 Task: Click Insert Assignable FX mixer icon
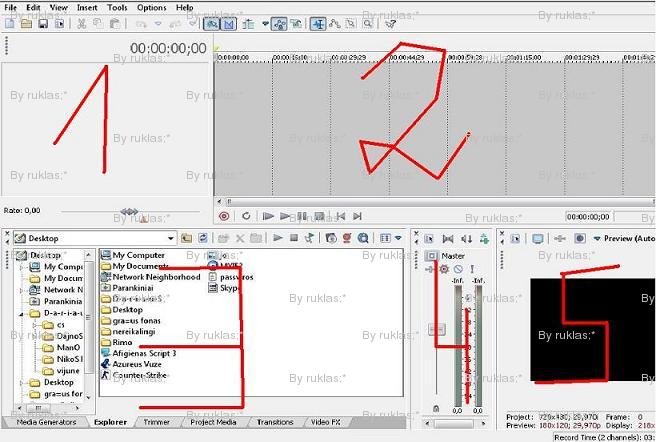point(484,239)
